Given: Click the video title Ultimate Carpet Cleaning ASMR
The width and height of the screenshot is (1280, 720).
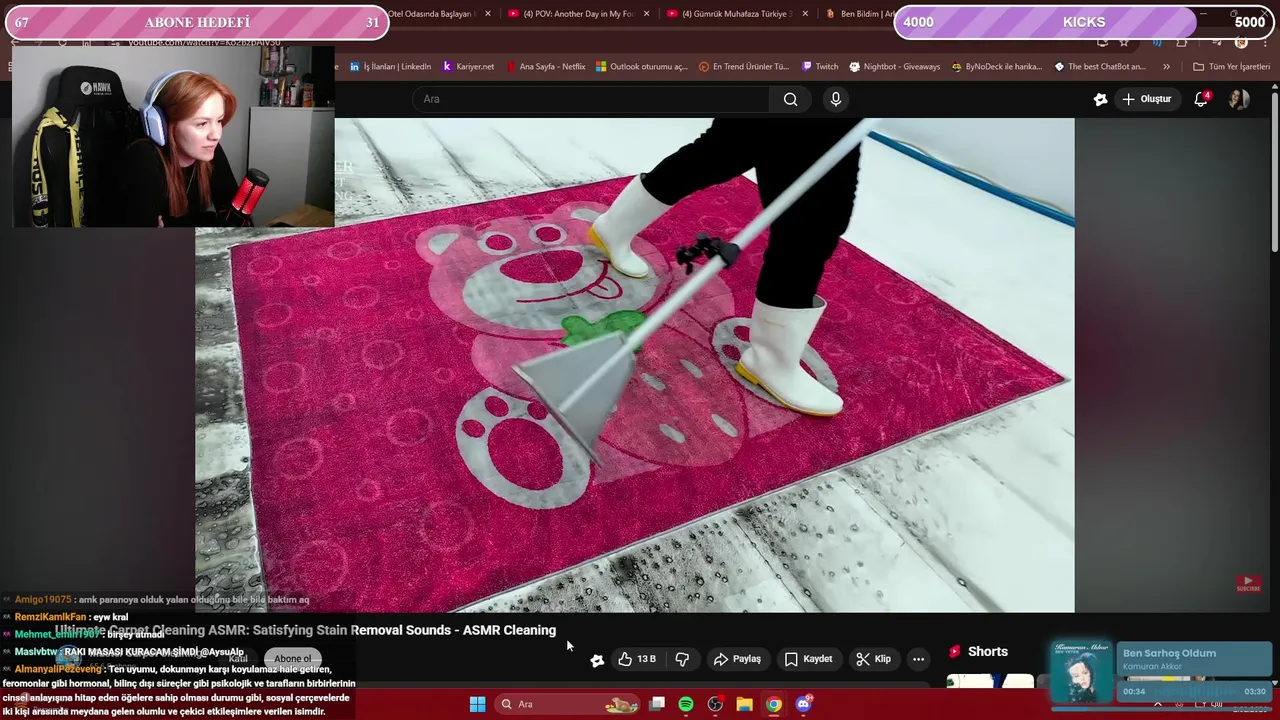Looking at the screenshot, I should (305, 630).
